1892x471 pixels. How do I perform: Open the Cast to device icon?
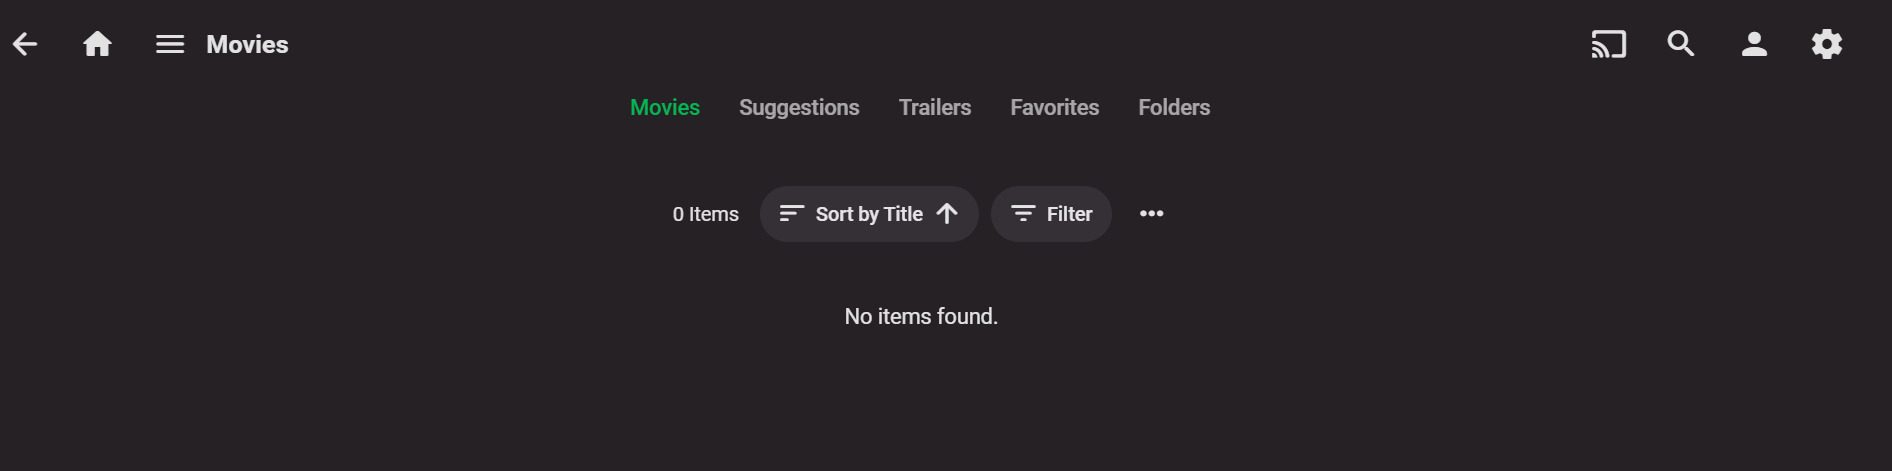(x=1608, y=44)
